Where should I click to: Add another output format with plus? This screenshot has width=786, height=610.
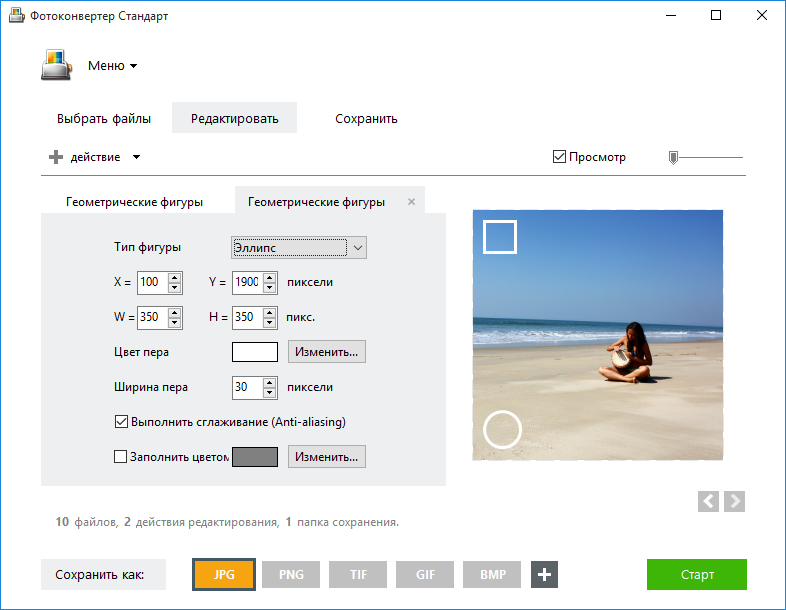[544, 574]
